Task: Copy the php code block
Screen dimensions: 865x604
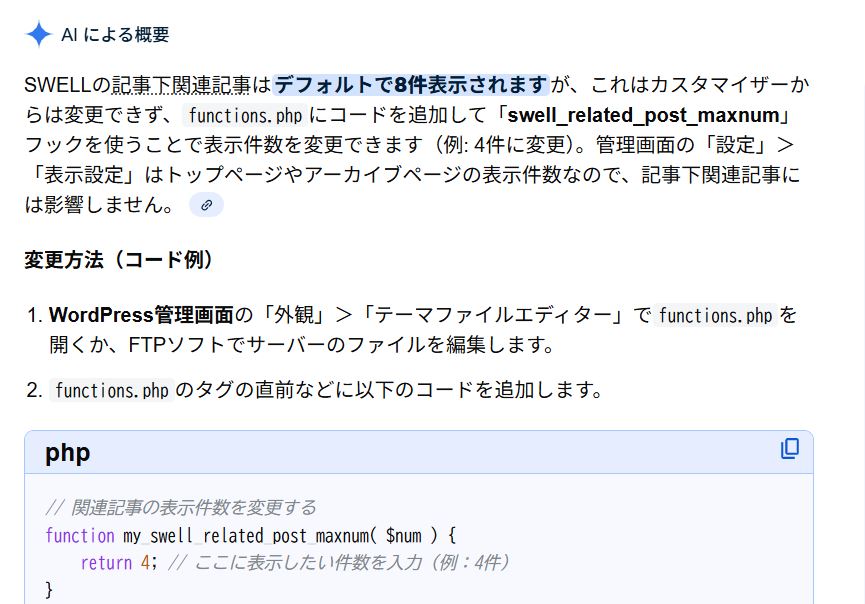Action: 790,449
